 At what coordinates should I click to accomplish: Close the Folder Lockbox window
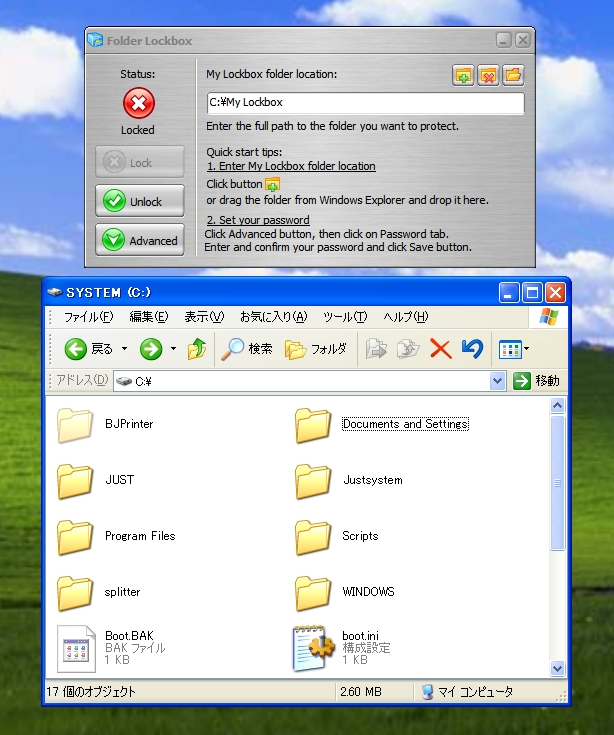point(523,40)
